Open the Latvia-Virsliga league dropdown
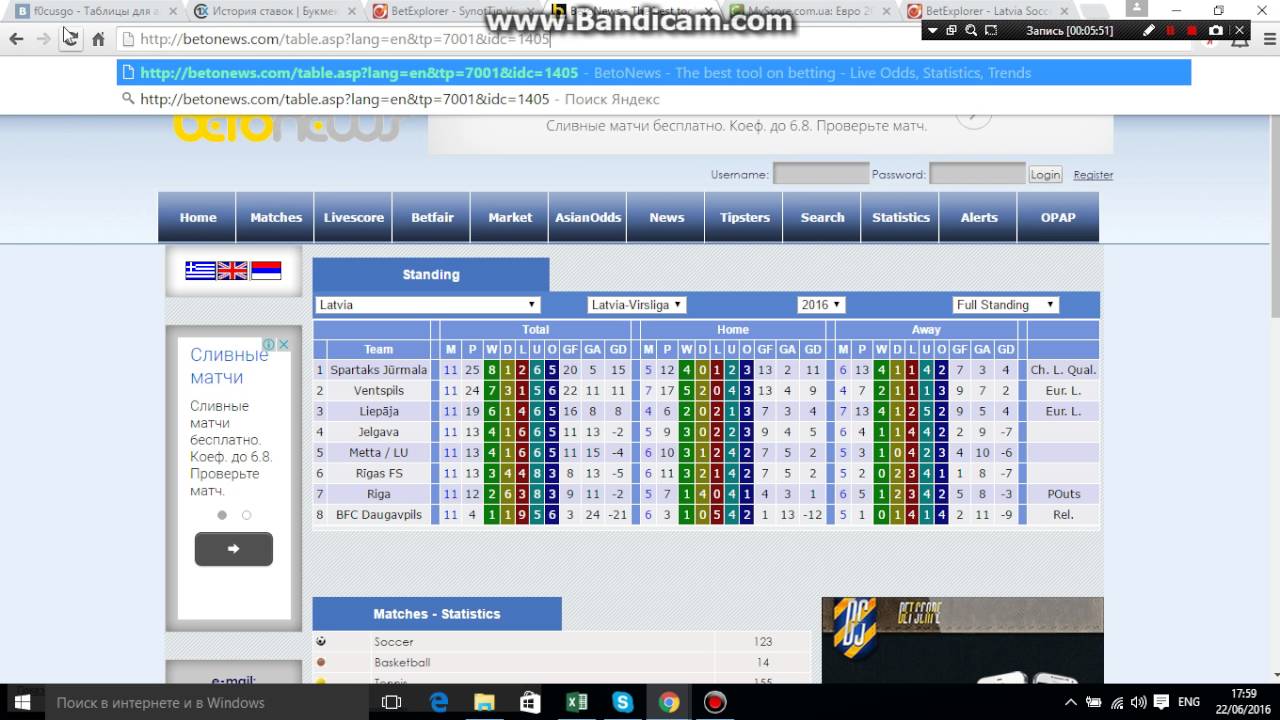 coord(636,305)
